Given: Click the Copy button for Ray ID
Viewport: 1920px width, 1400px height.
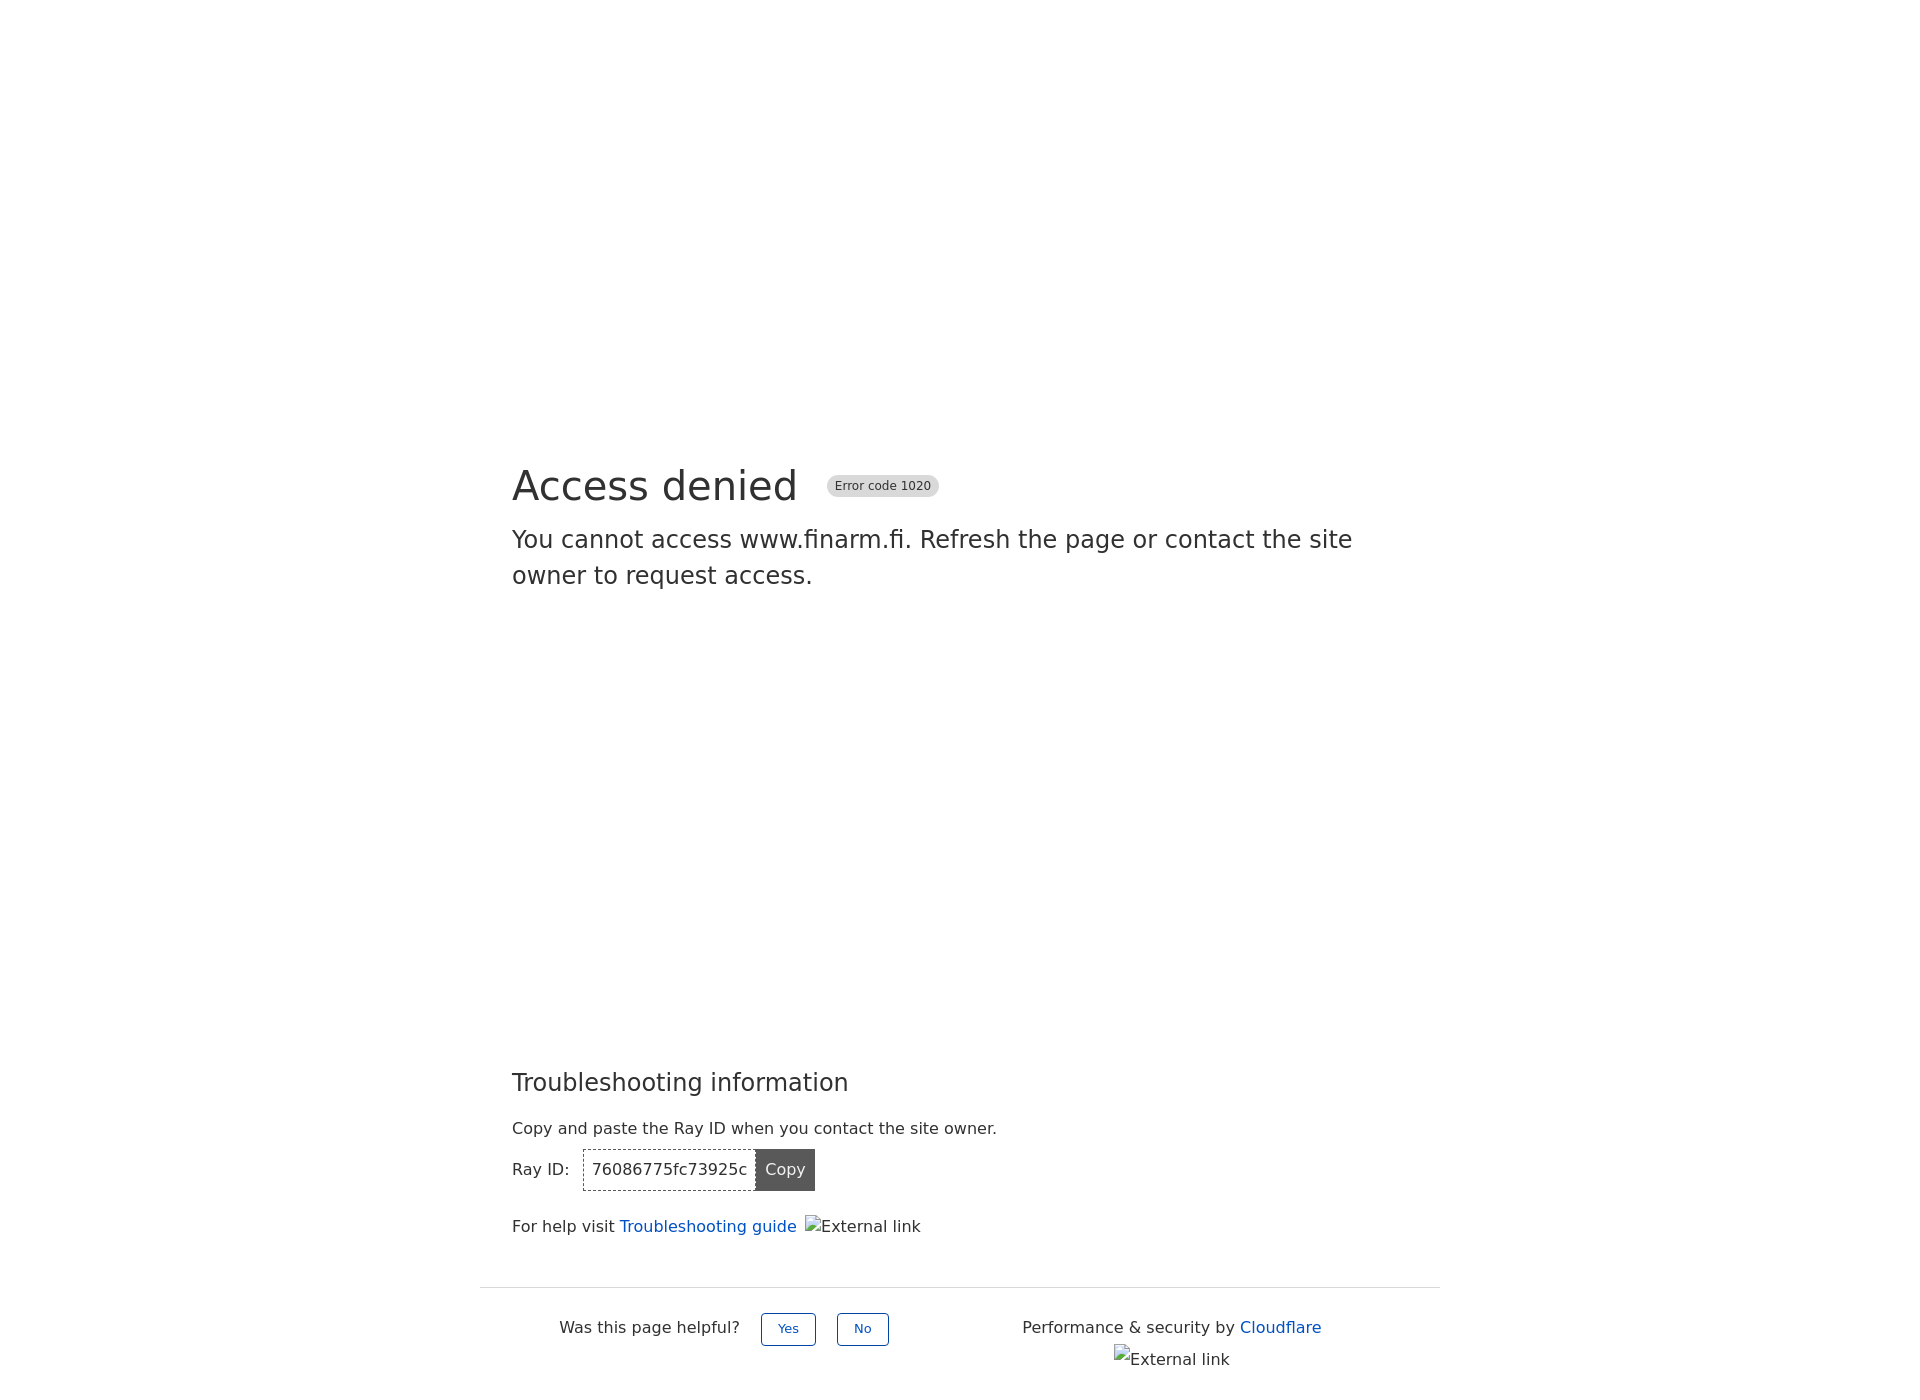Looking at the screenshot, I should pyautogui.click(x=786, y=1169).
